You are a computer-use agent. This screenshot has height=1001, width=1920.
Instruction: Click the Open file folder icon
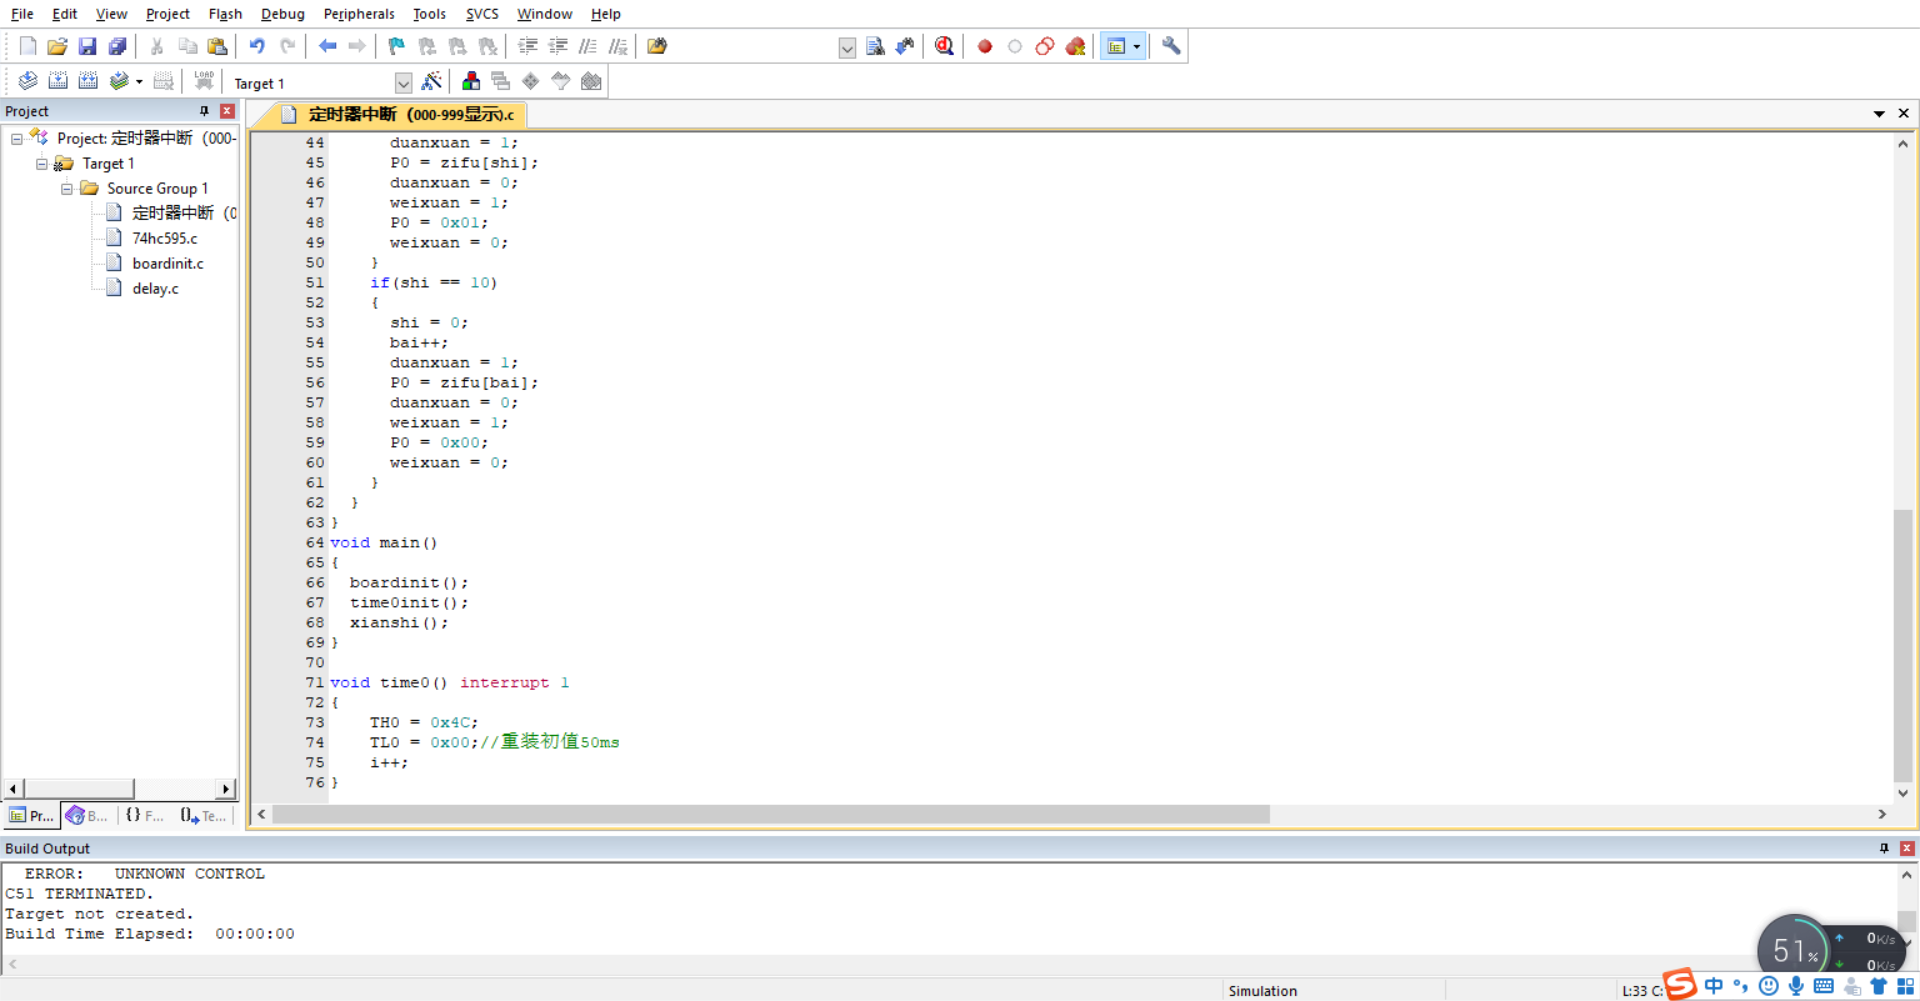pos(57,46)
